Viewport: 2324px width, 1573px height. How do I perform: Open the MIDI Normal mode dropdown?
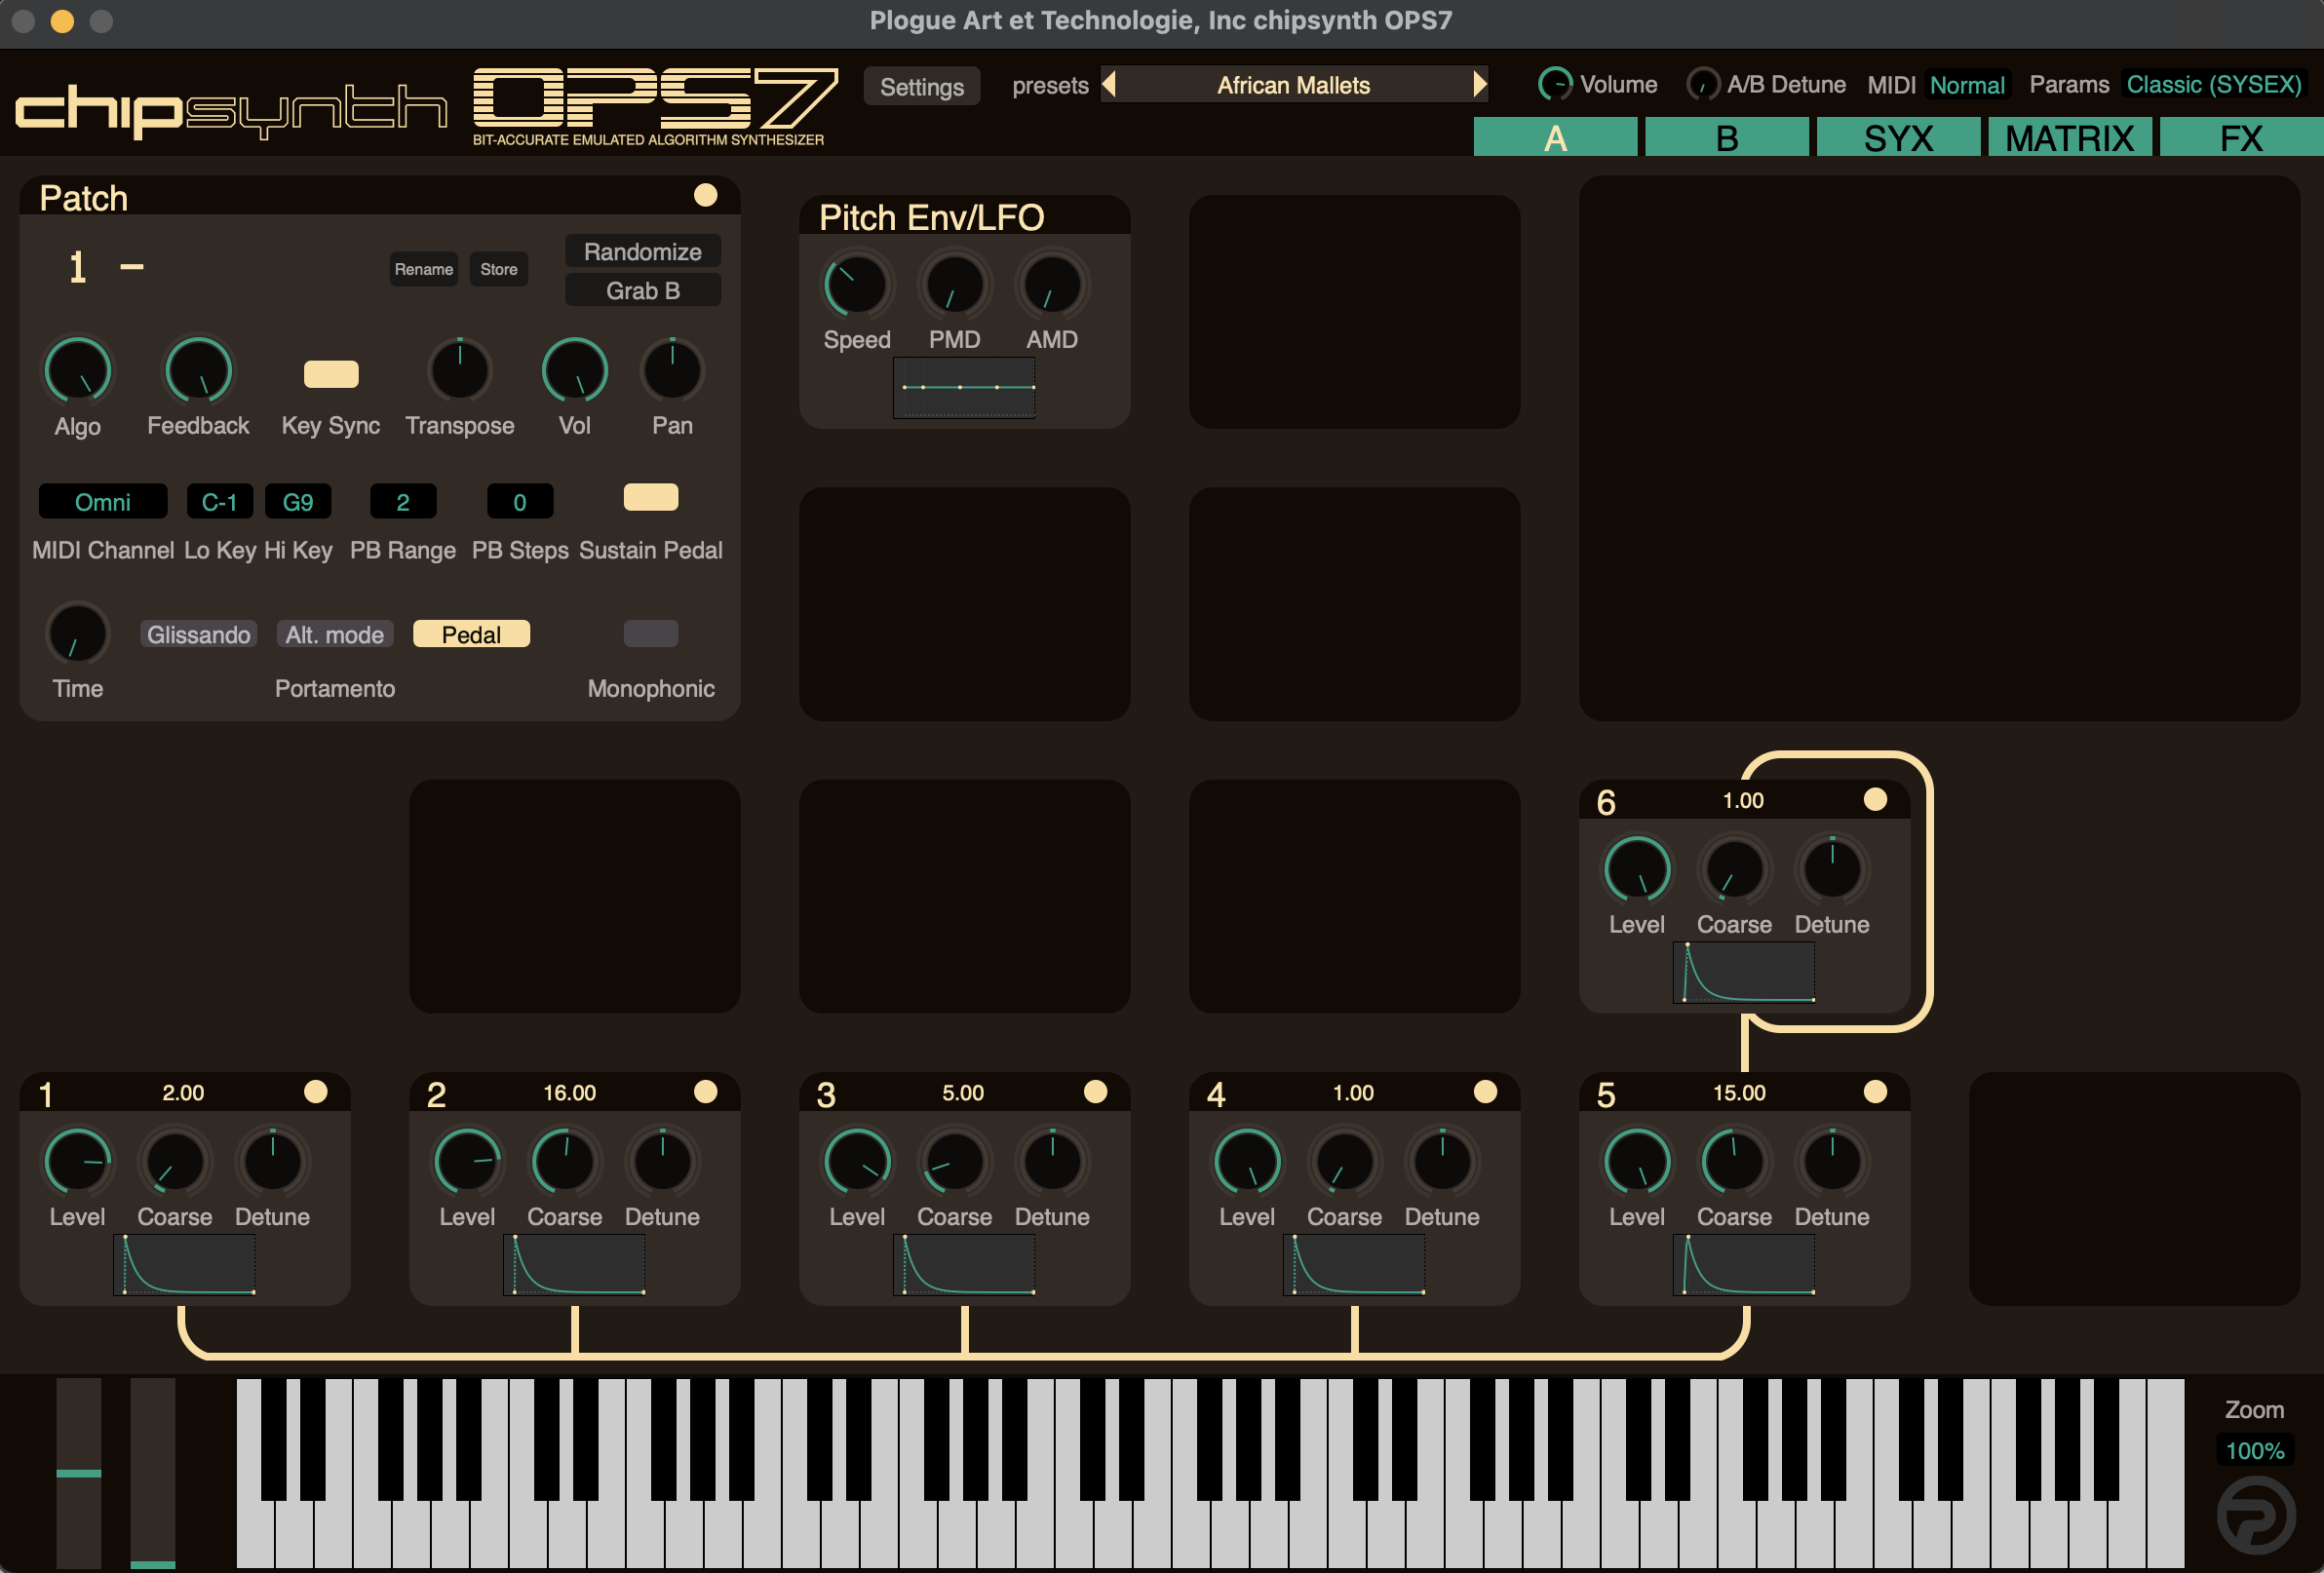point(1967,85)
